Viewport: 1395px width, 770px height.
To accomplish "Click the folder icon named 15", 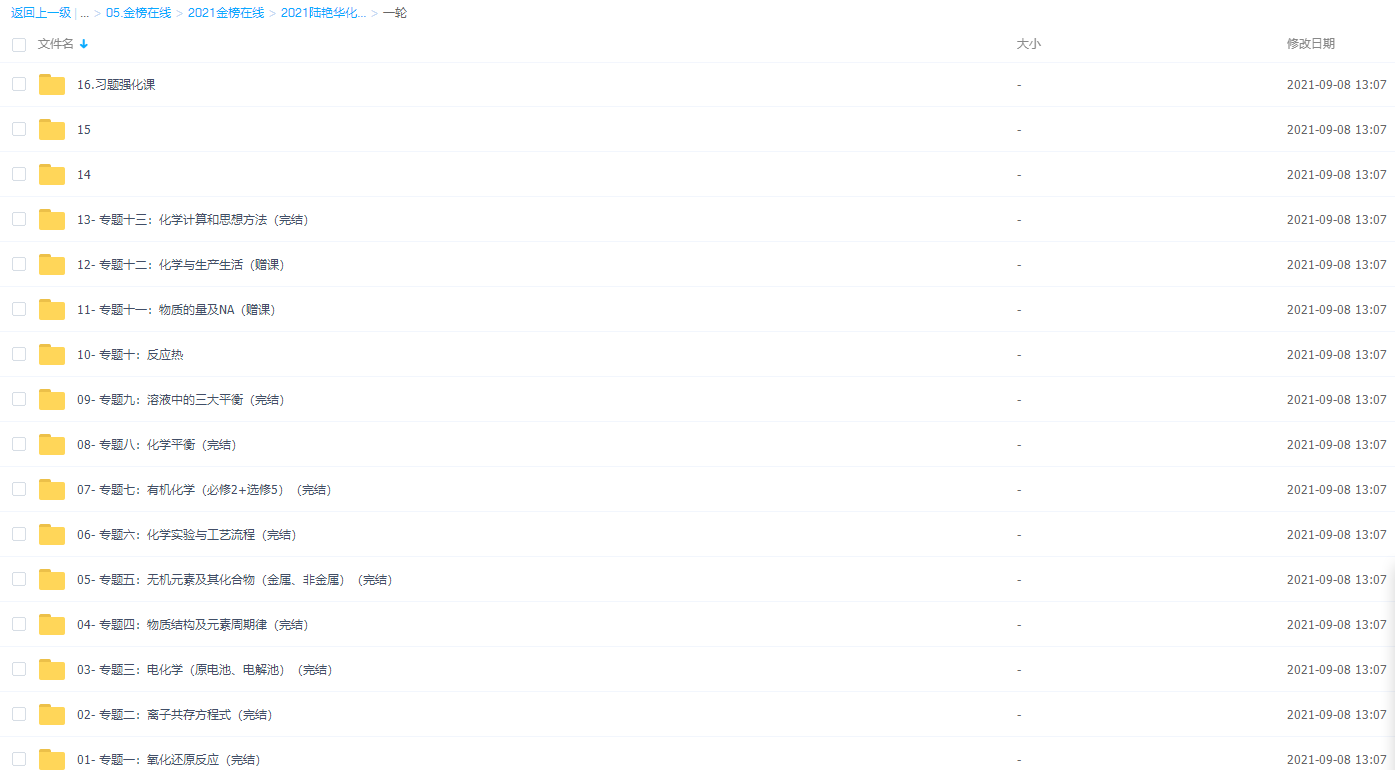I will click(52, 130).
